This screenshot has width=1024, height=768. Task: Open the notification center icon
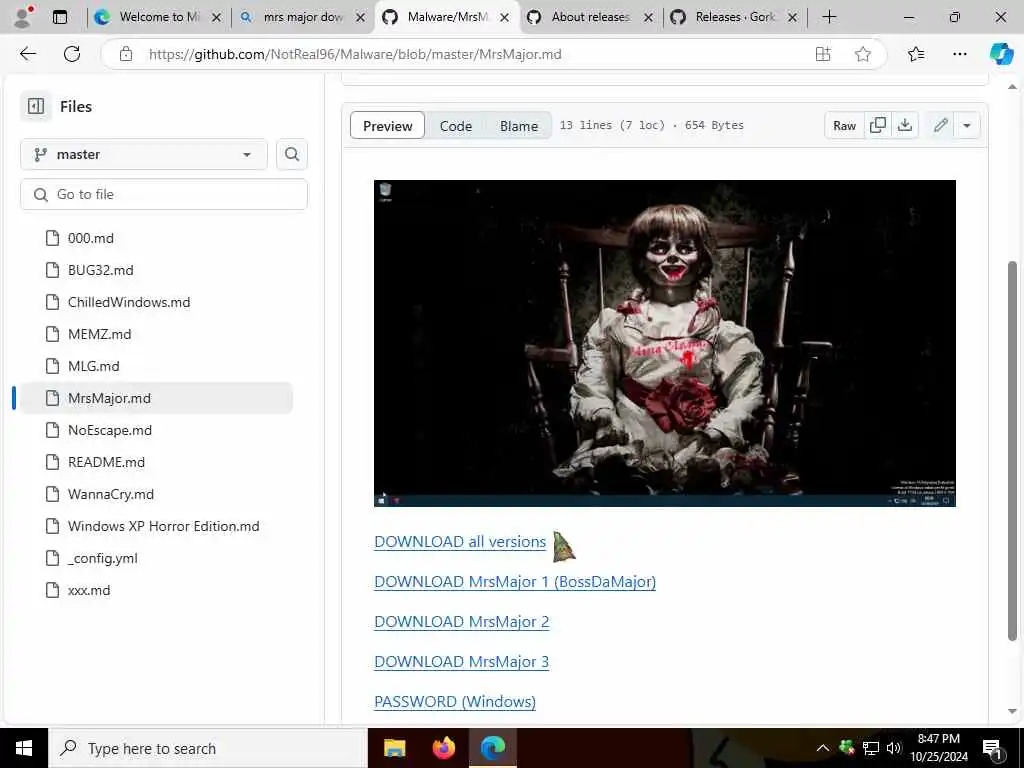(992, 749)
